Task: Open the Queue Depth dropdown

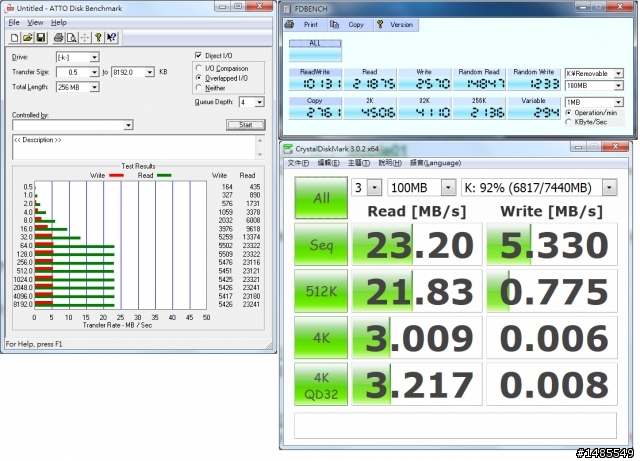Action: [259, 102]
